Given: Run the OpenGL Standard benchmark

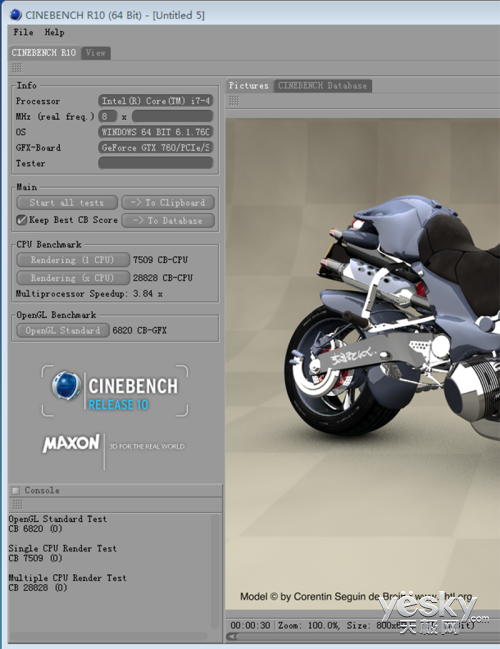Looking at the screenshot, I should pos(63,330).
